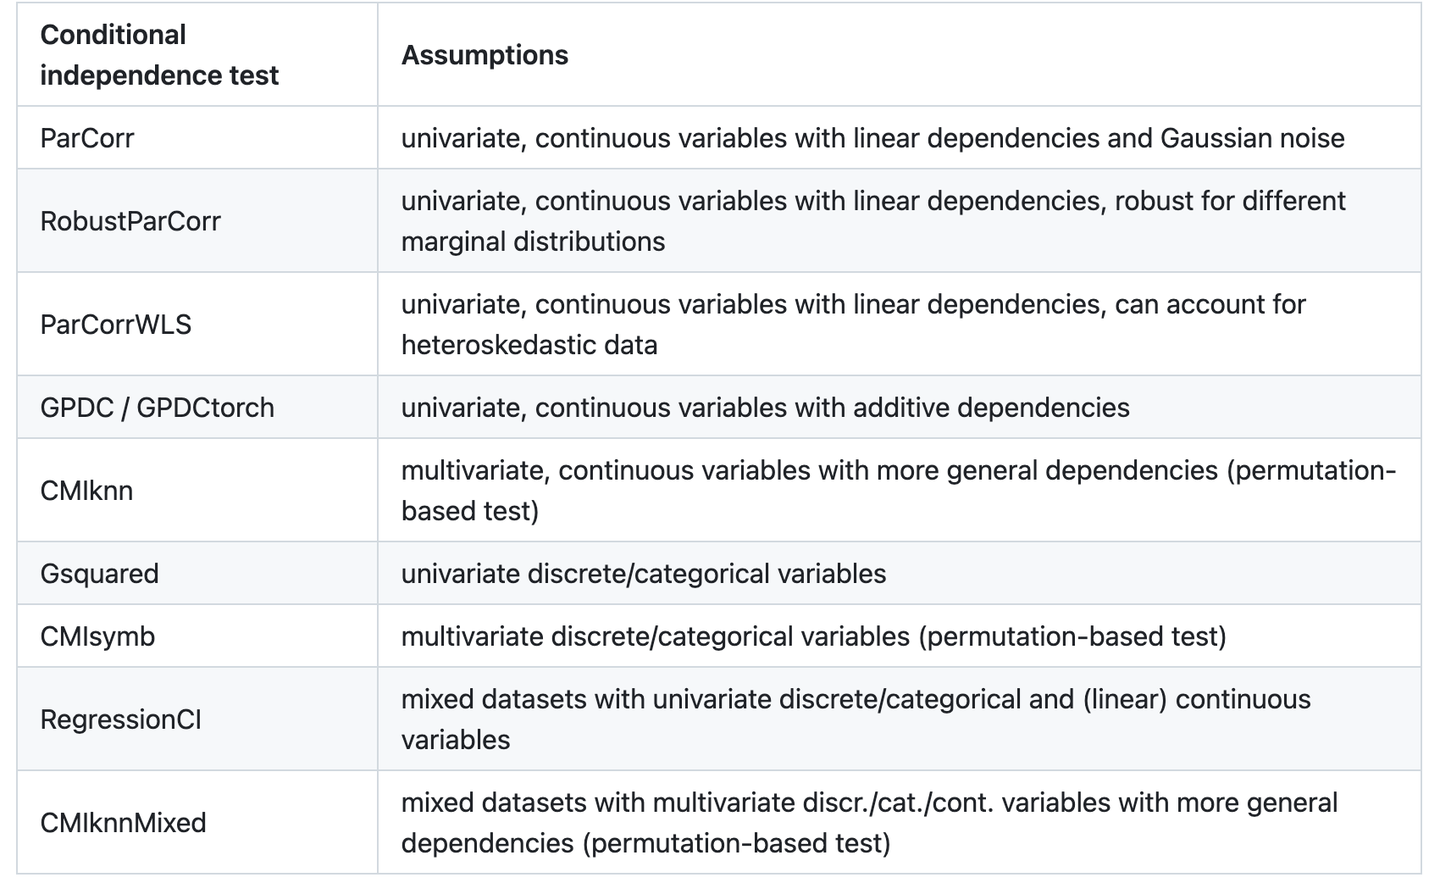Click the RobustParCorr marginal distributions description
Image resolution: width=1440 pixels, height=883 pixels.
tap(872, 221)
